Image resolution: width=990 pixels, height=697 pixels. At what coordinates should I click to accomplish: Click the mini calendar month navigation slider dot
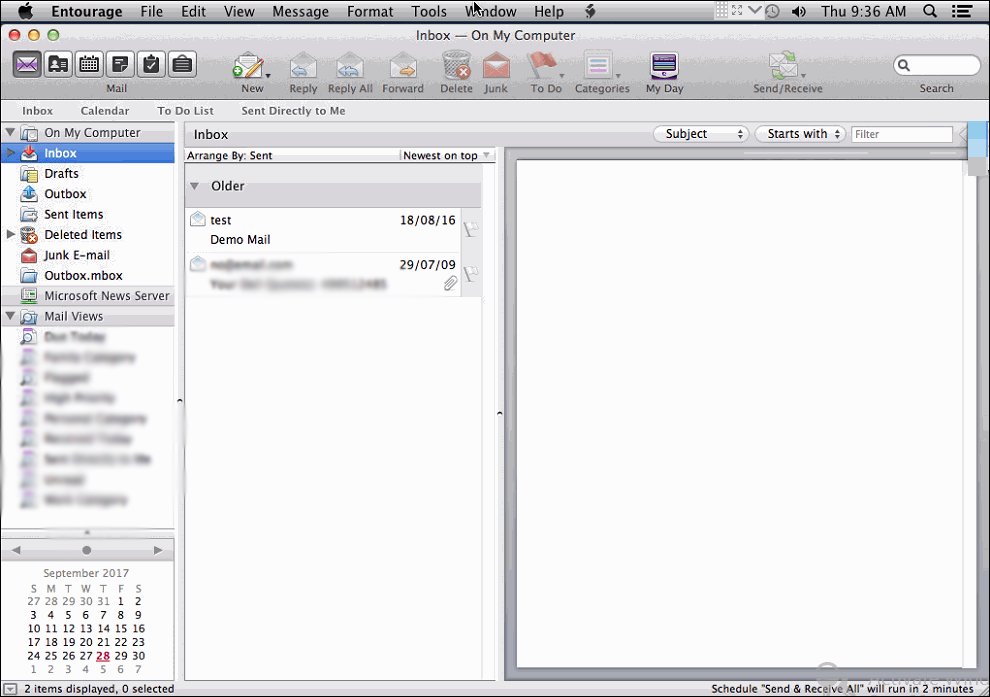pyautogui.click(x=87, y=550)
